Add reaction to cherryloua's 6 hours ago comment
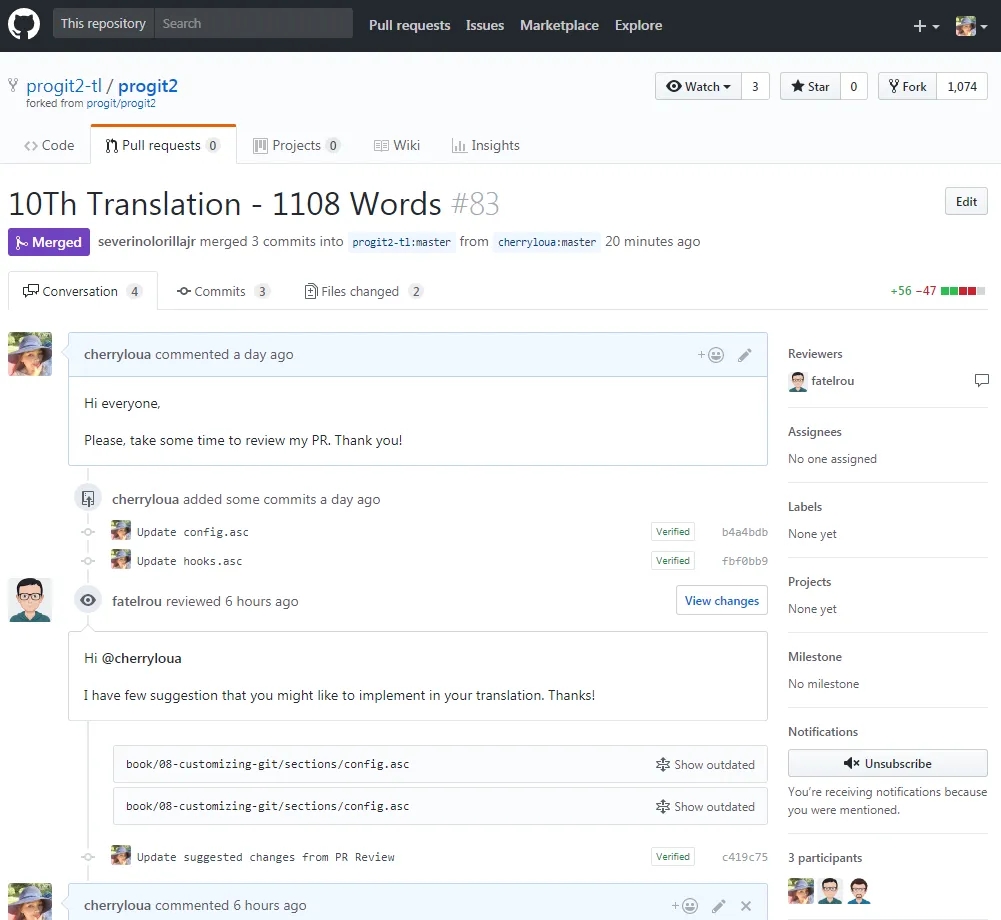The height and width of the screenshot is (920, 1001). [x=684, y=905]
